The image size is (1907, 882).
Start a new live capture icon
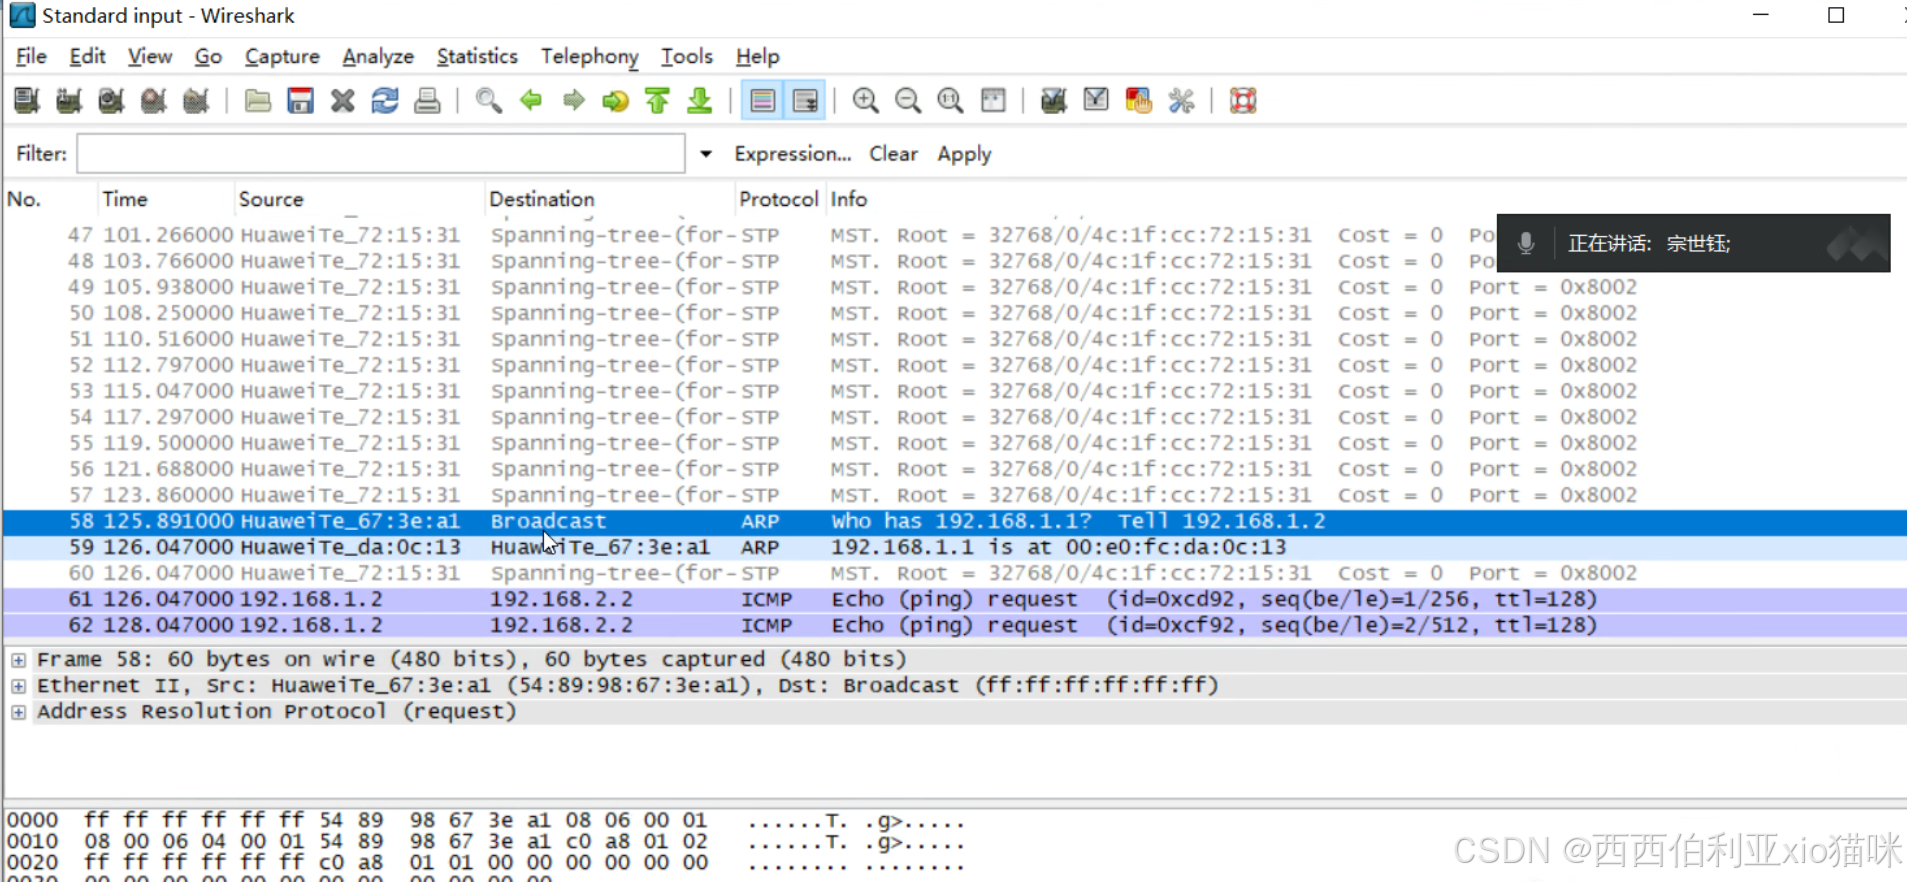111,100
